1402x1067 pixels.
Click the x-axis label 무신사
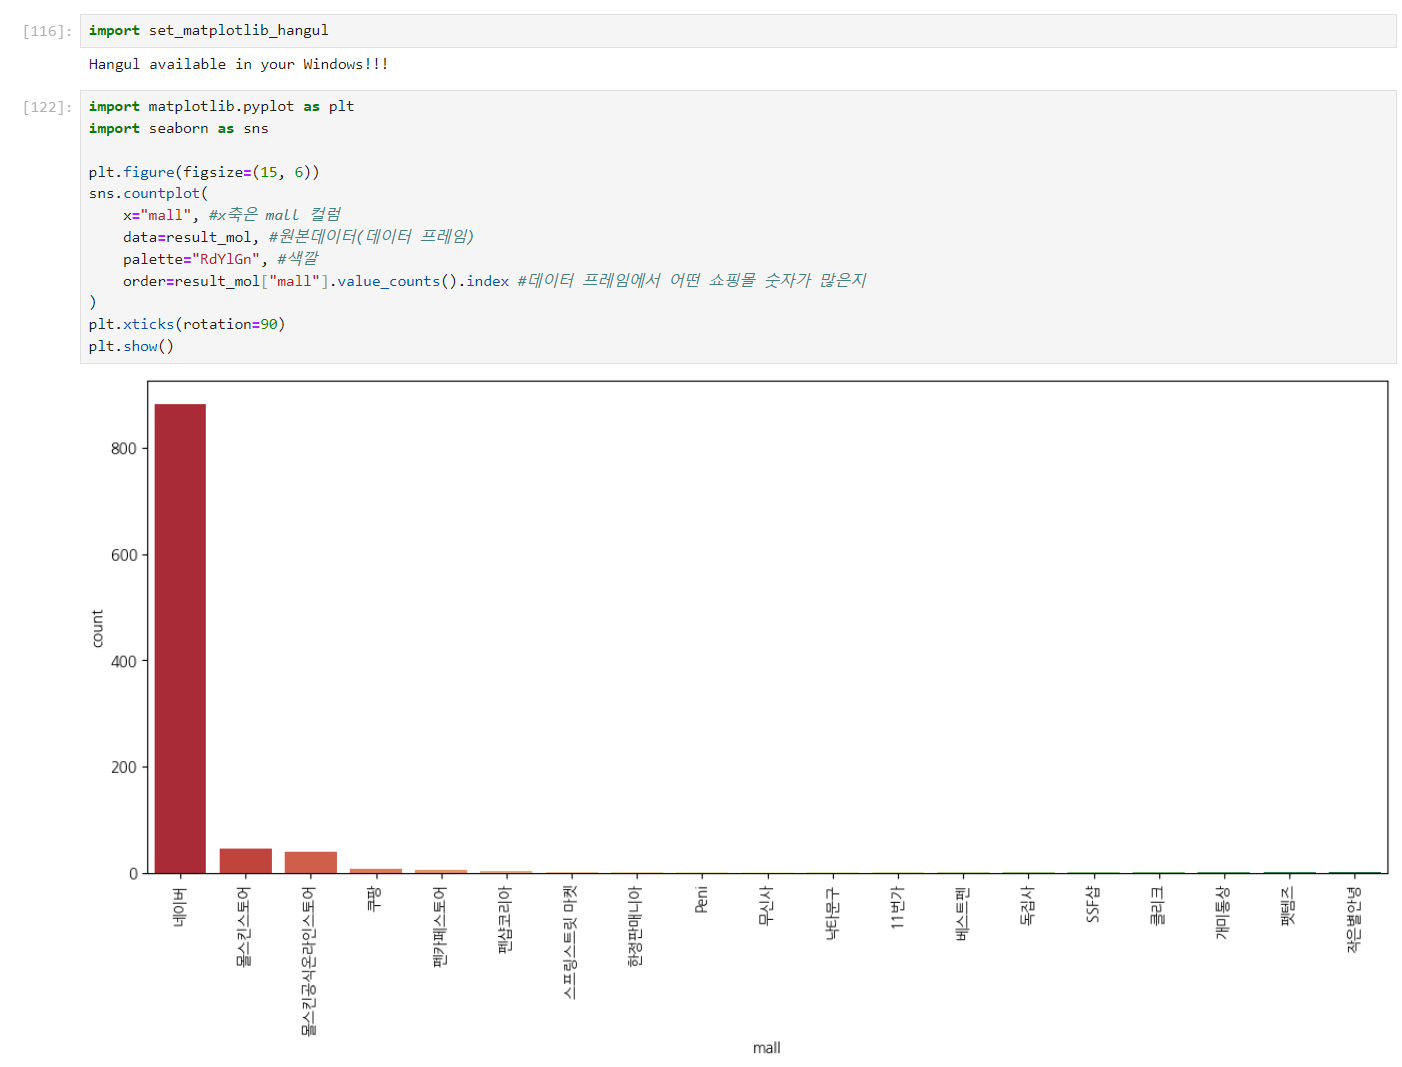(x=766, y=906)
